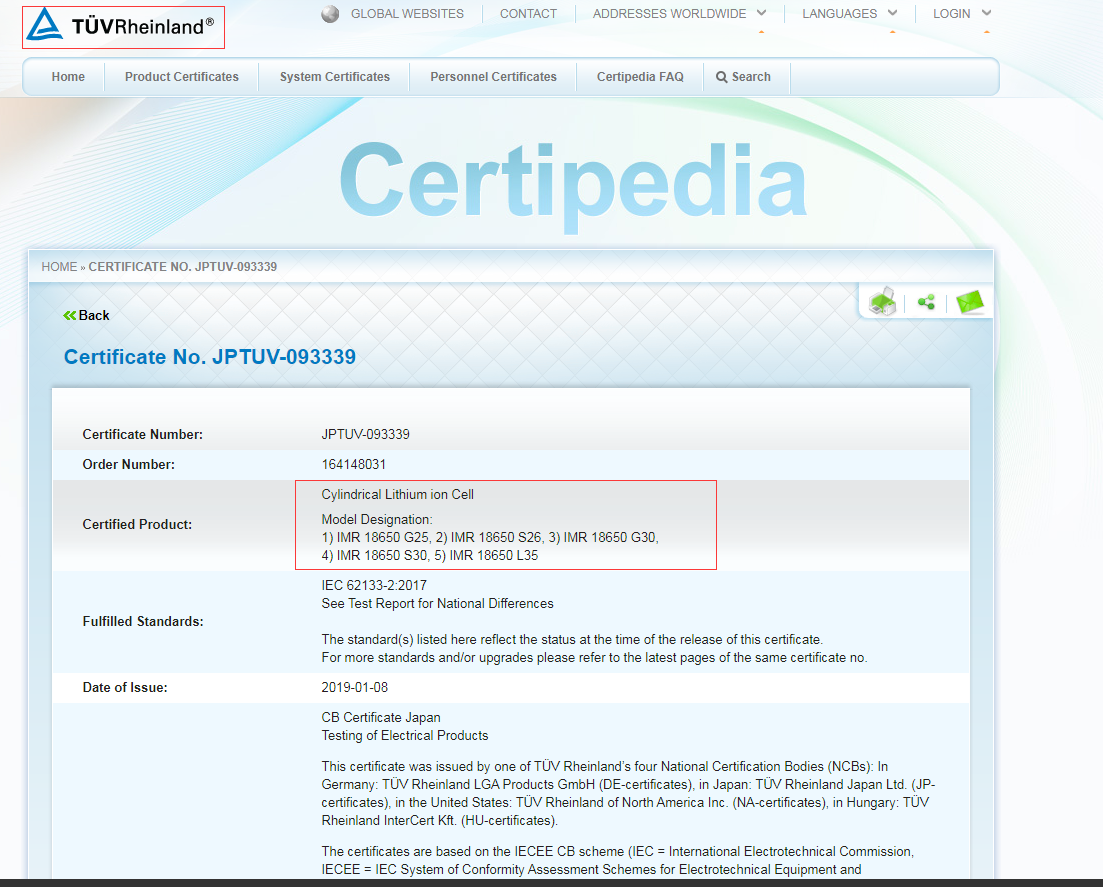Click the Certificate No. JPTUV-093339 heading
1103x887 pixels.
click(210, 357)
